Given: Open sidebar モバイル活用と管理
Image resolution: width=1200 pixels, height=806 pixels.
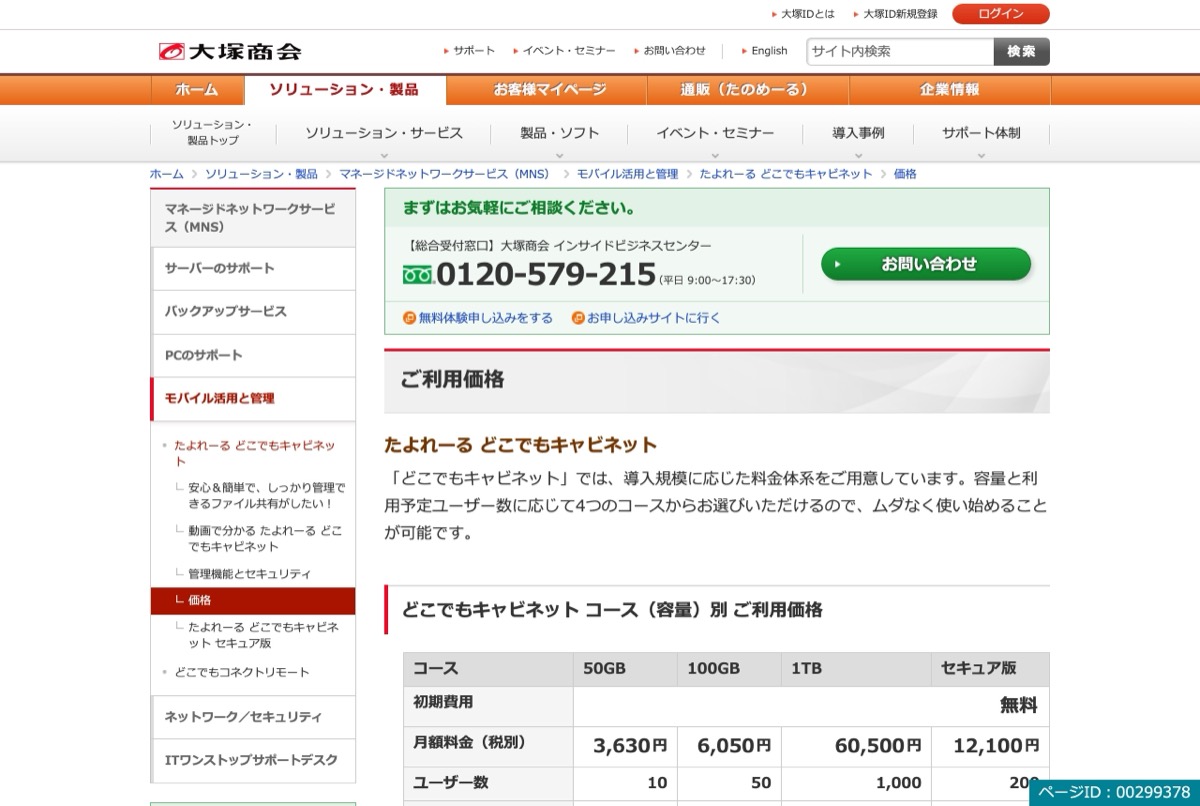Looking at the screenshot, I should [253, 398].
